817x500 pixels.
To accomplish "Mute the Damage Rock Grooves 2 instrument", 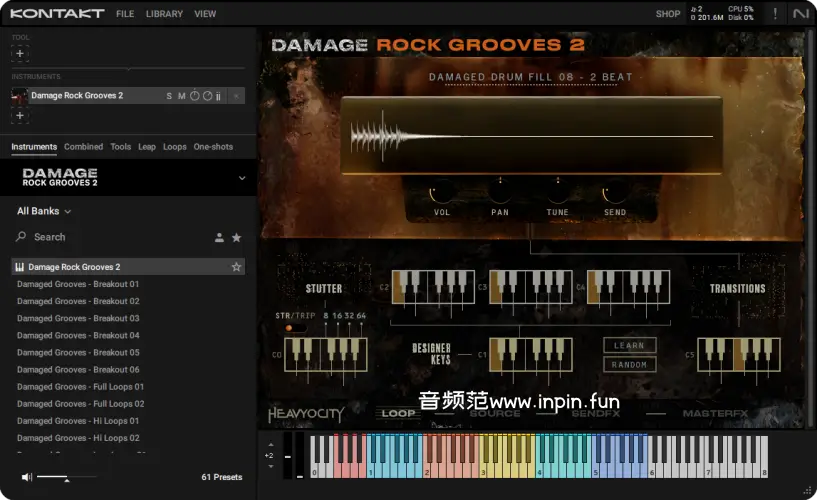I will [182, 96].
